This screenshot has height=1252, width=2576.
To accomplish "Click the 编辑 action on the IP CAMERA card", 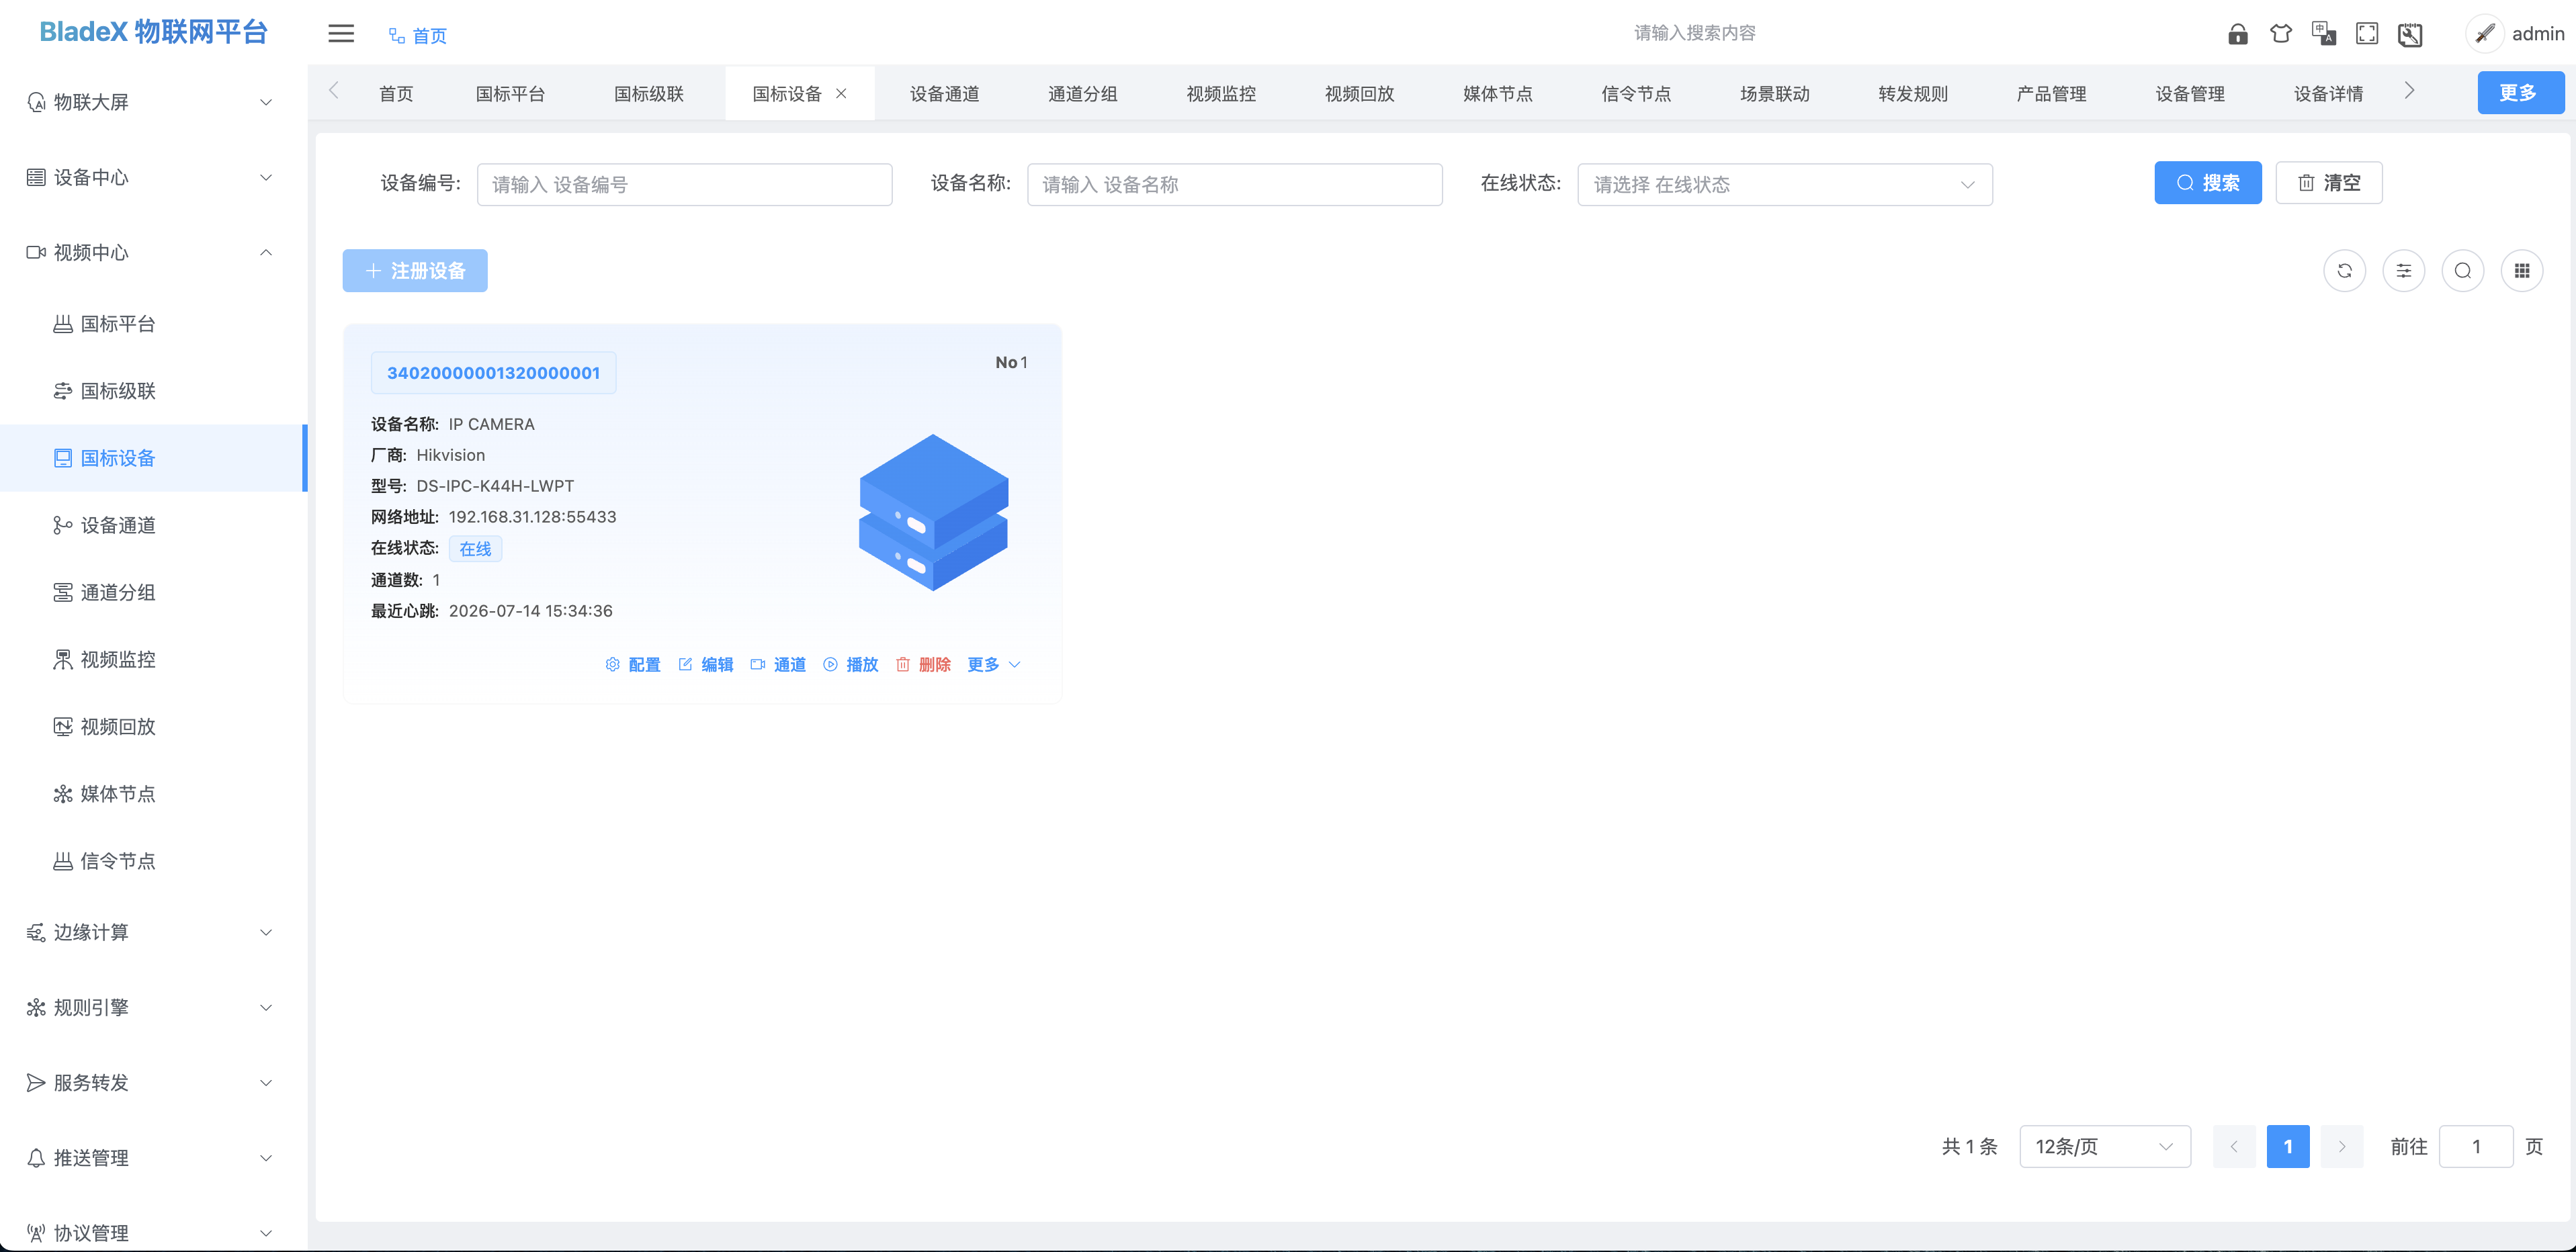I will (x=706, y=665).
